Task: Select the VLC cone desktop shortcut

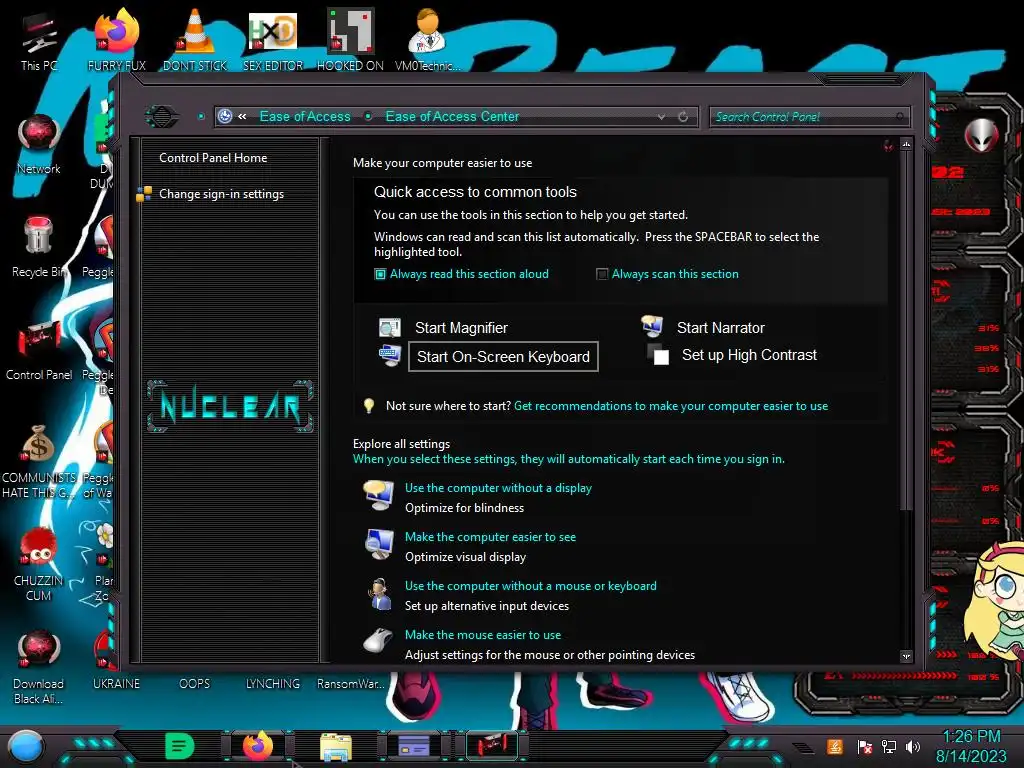Action: click(195, 40)
